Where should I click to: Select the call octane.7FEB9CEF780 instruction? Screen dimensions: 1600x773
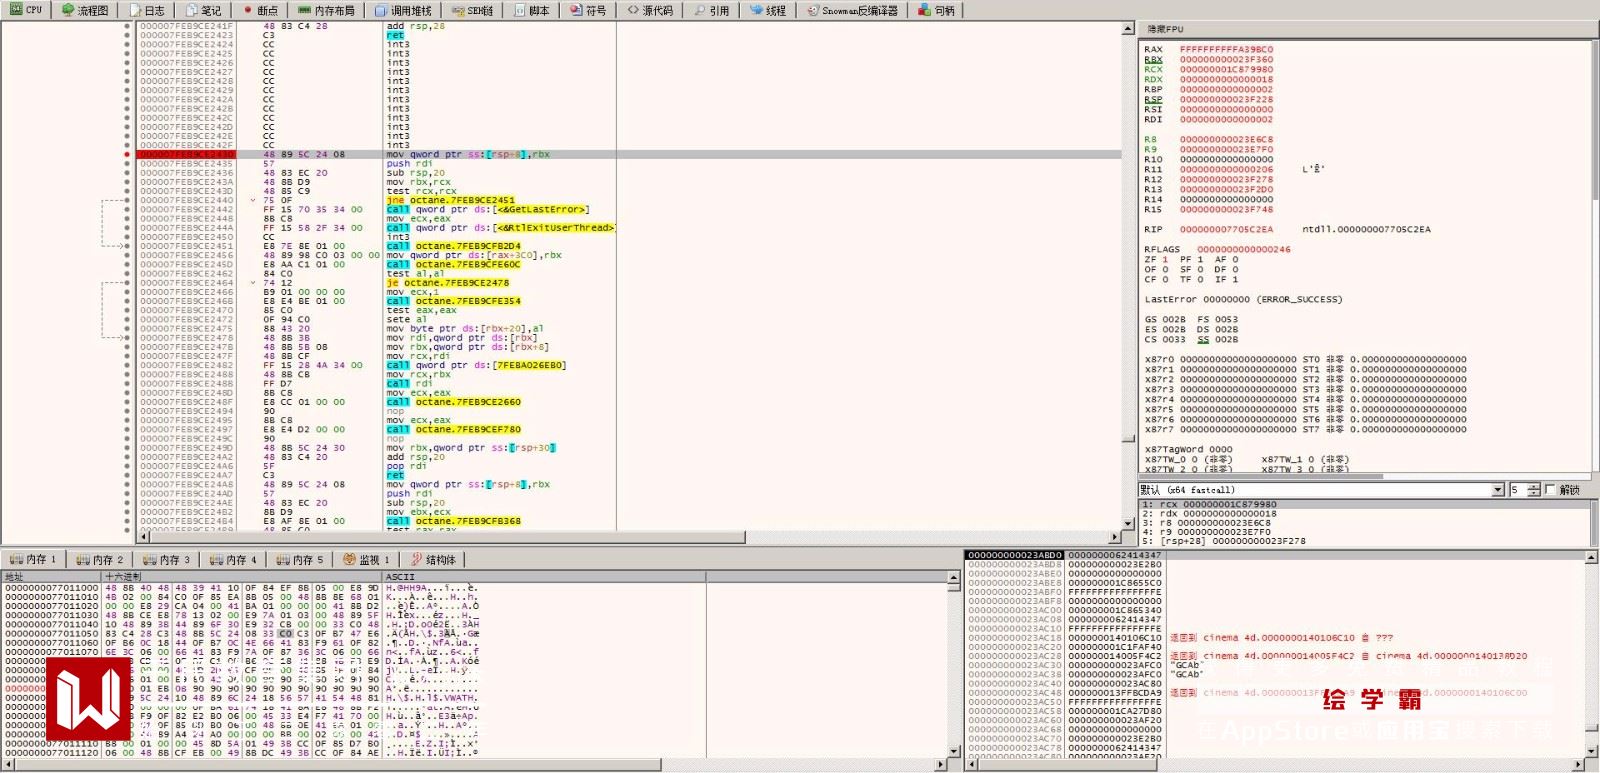point(453,429)
